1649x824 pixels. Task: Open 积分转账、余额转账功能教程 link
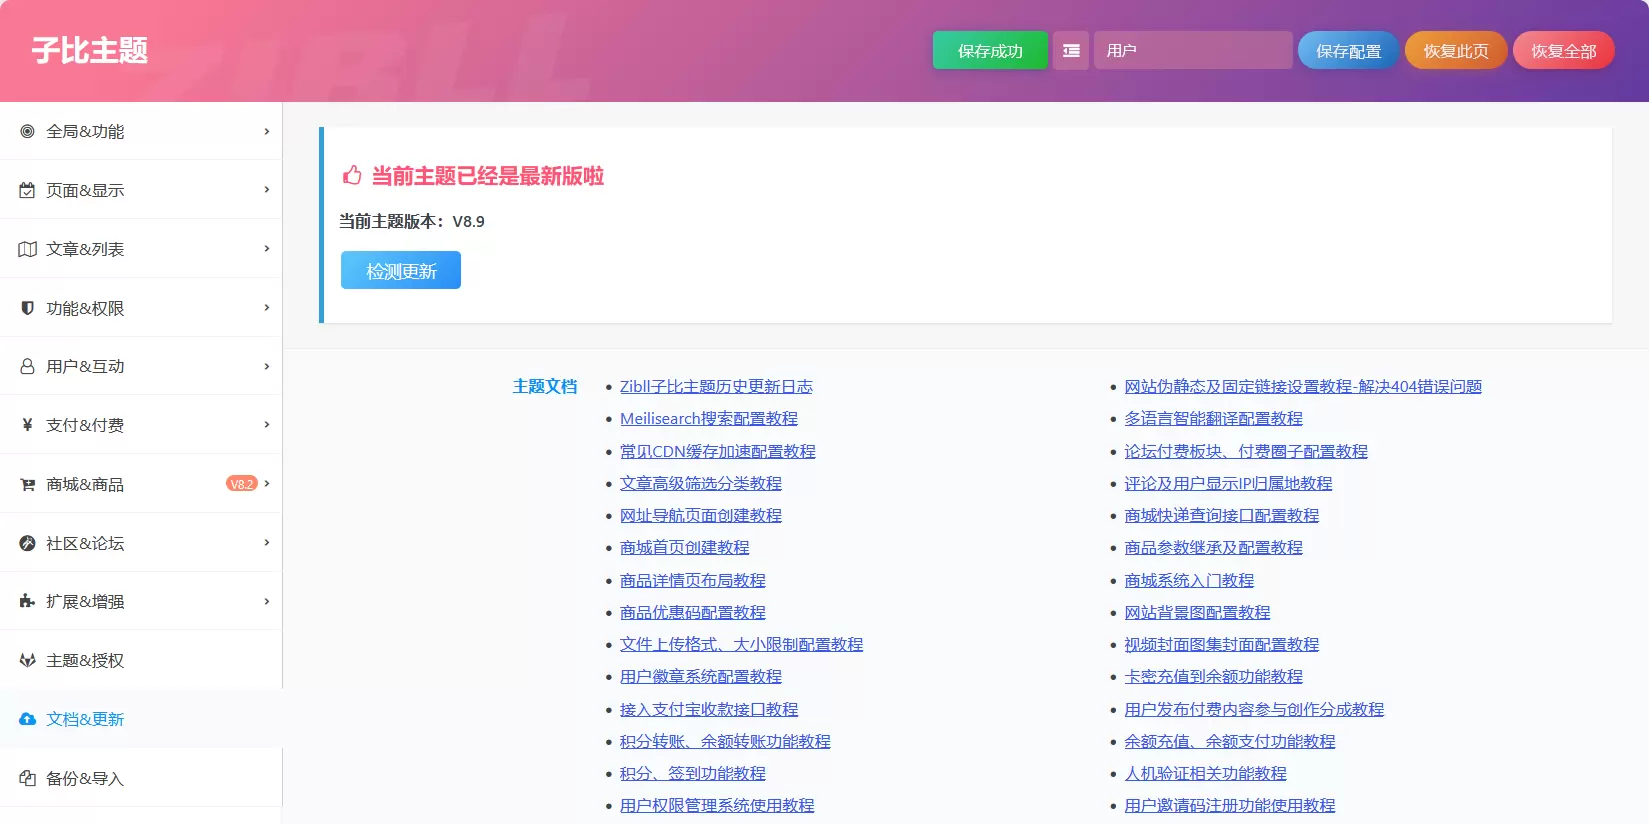tap(725, 741)
